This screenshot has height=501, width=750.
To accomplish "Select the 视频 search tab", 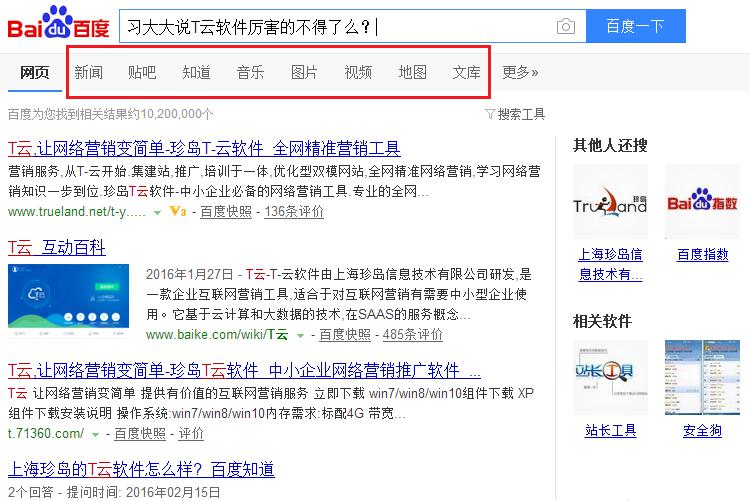I will tap(358, 72).
